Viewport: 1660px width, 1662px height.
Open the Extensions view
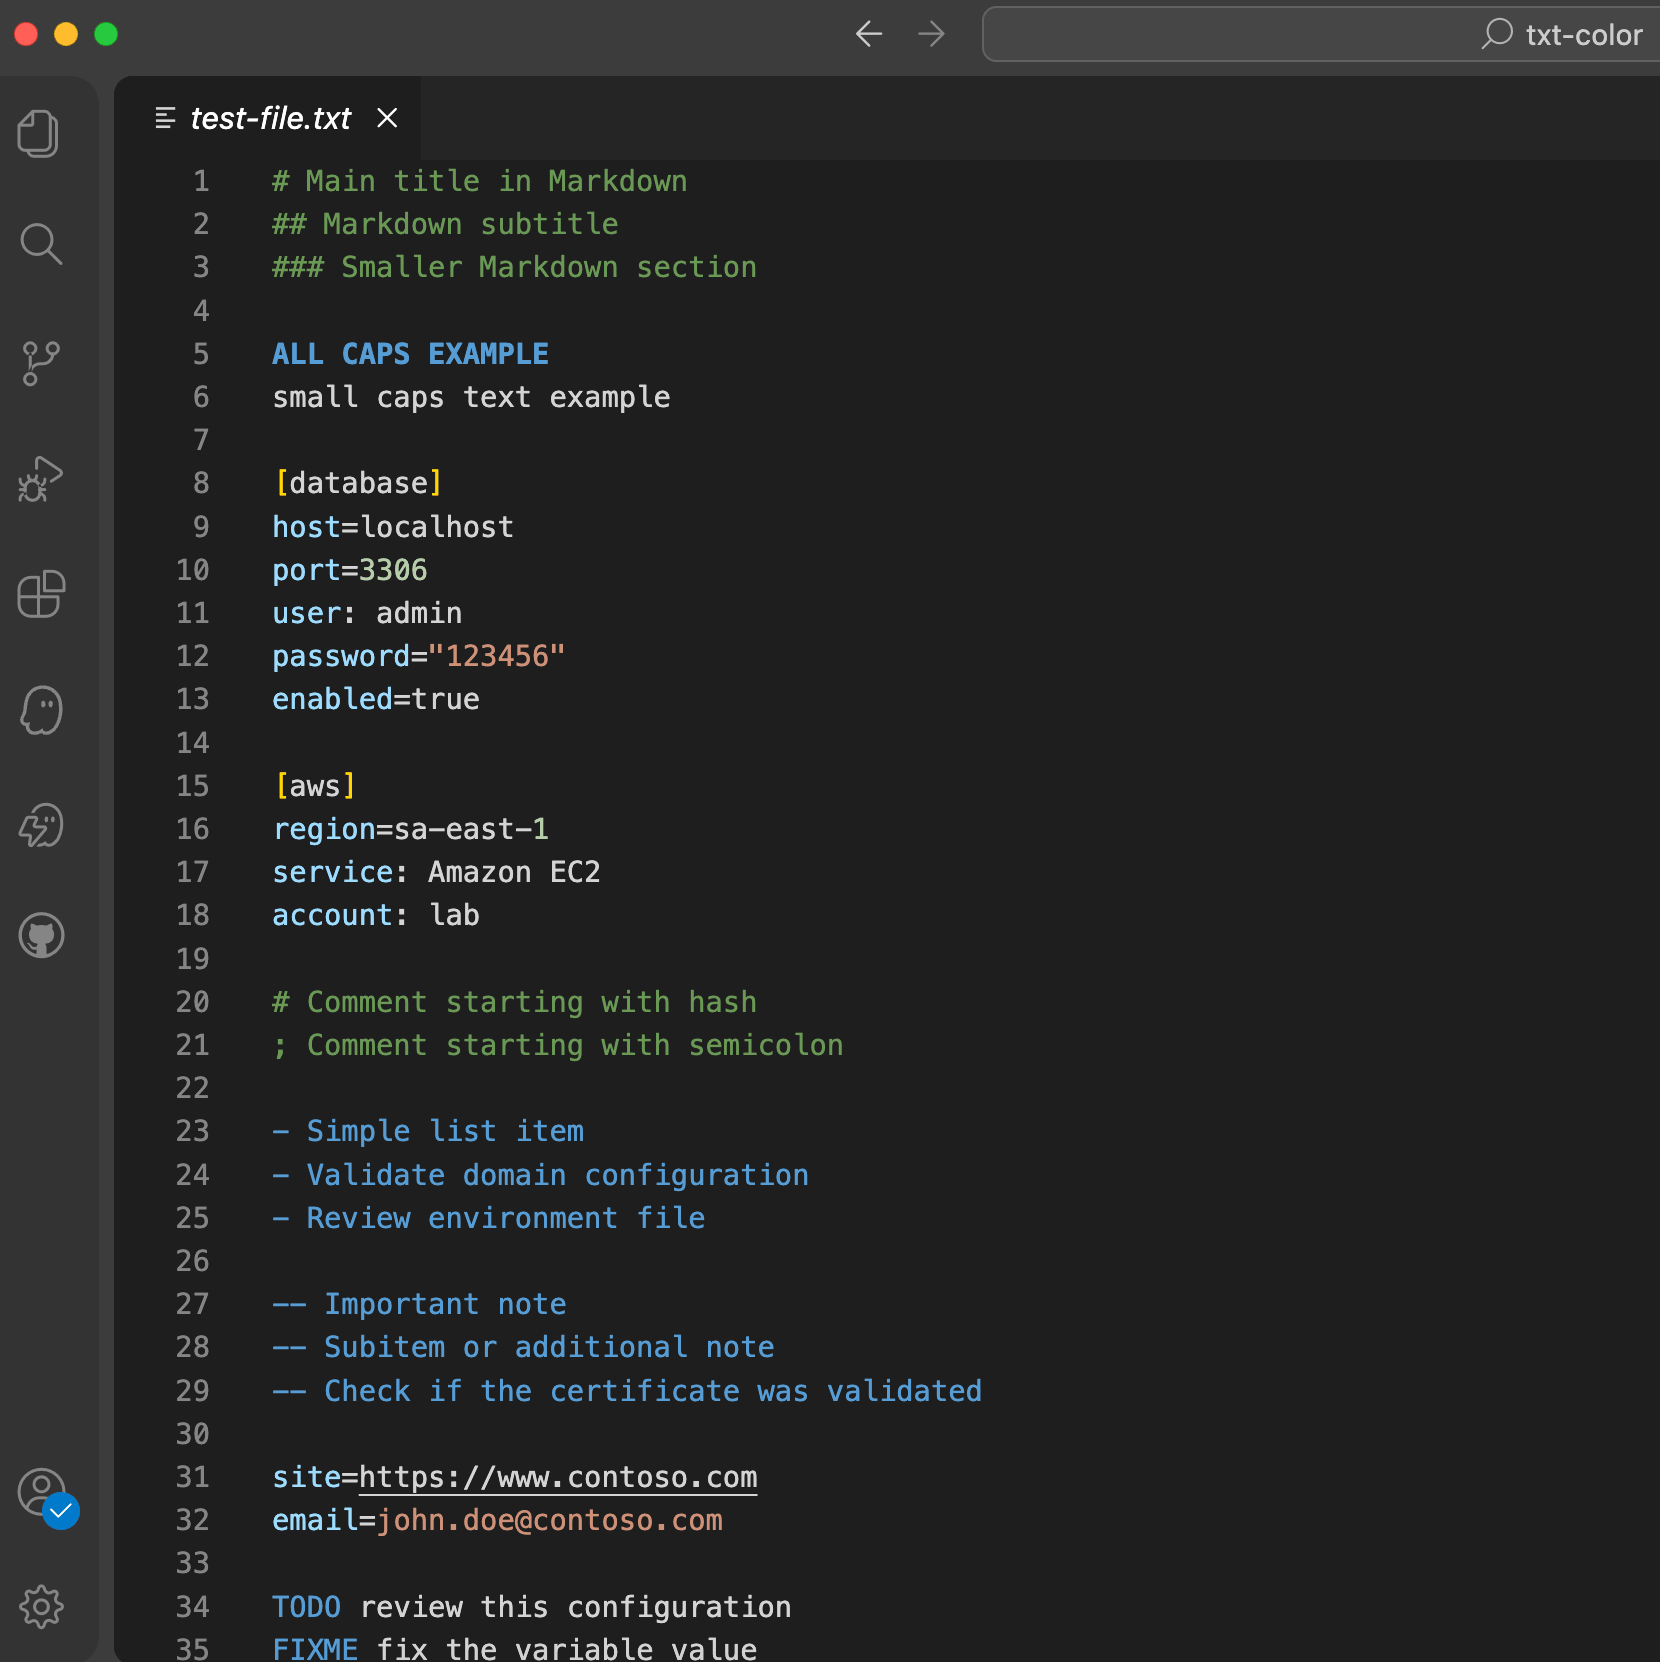click(40, 594)
